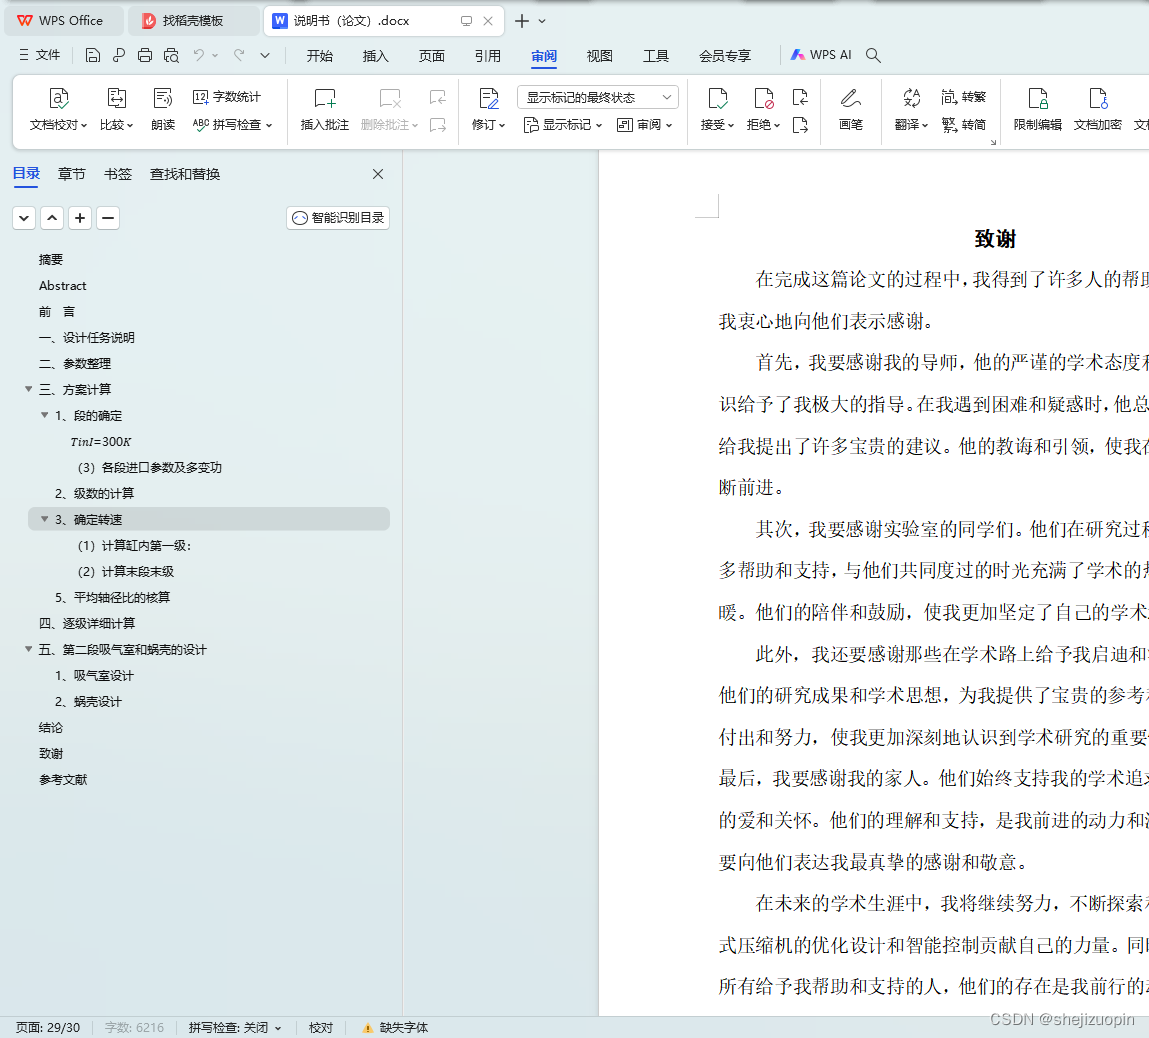The height and width of the screenshot is (1038, 1149).
Task: Convert text with 转繁 button
Action: (964, 97)
